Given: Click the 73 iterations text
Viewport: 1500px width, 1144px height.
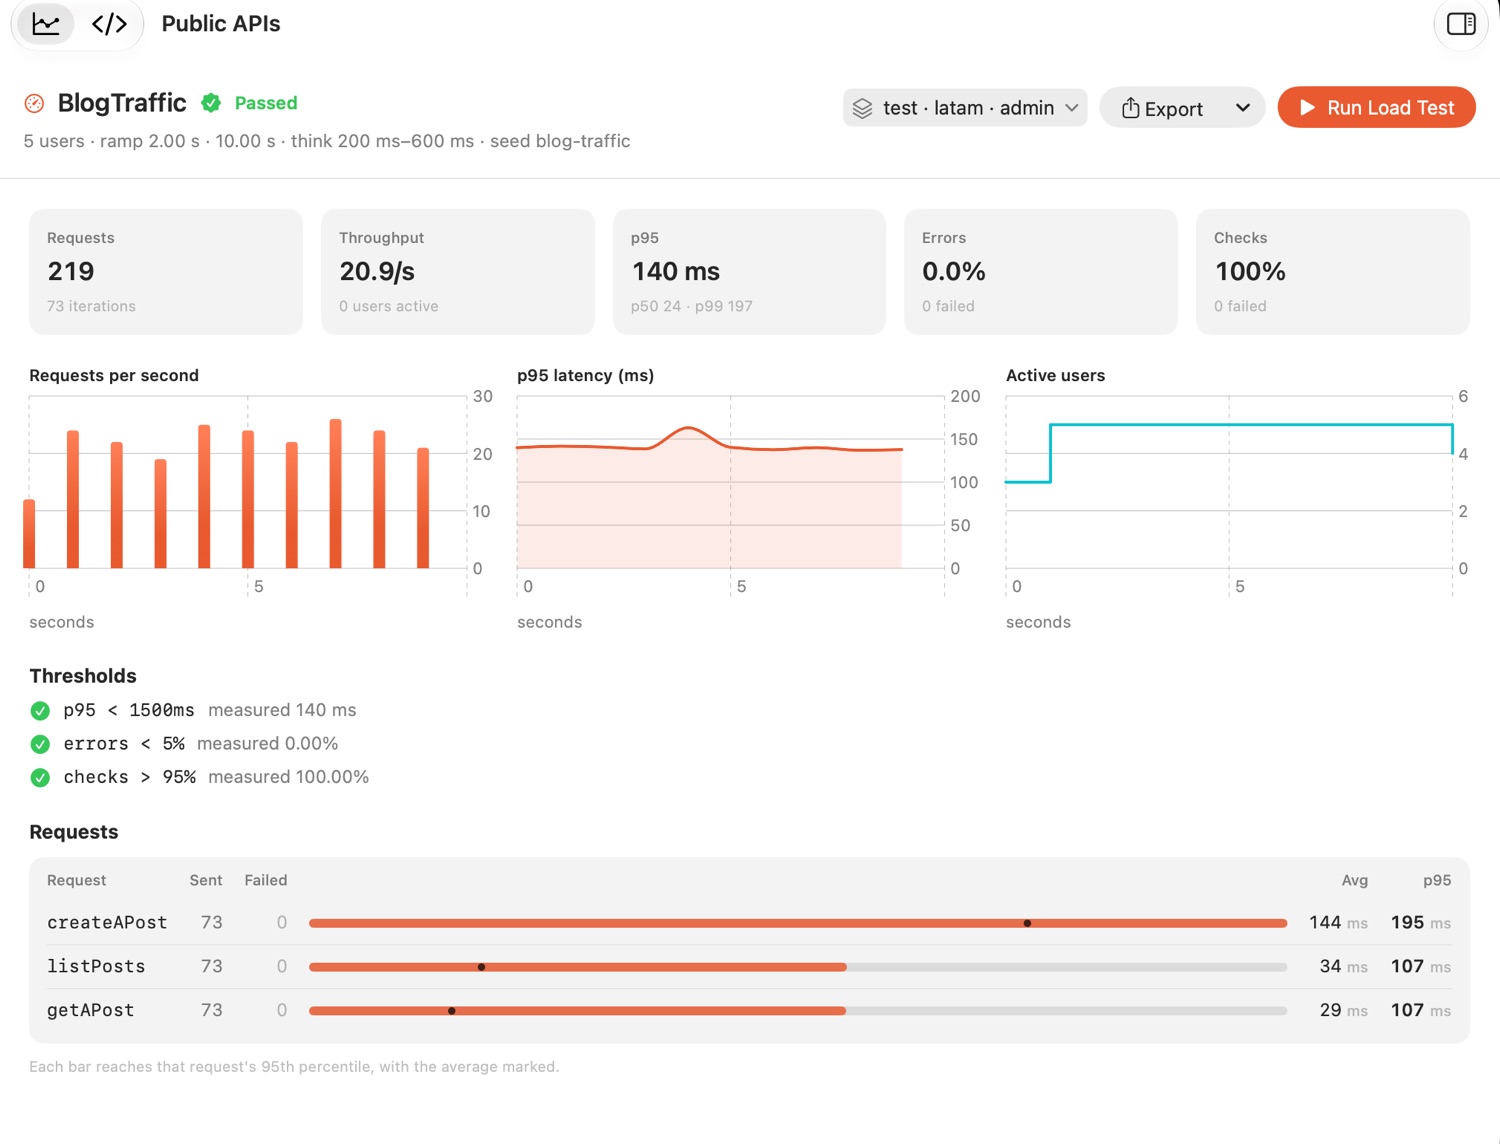Looking at the screenshot, I should coord(91,307).
